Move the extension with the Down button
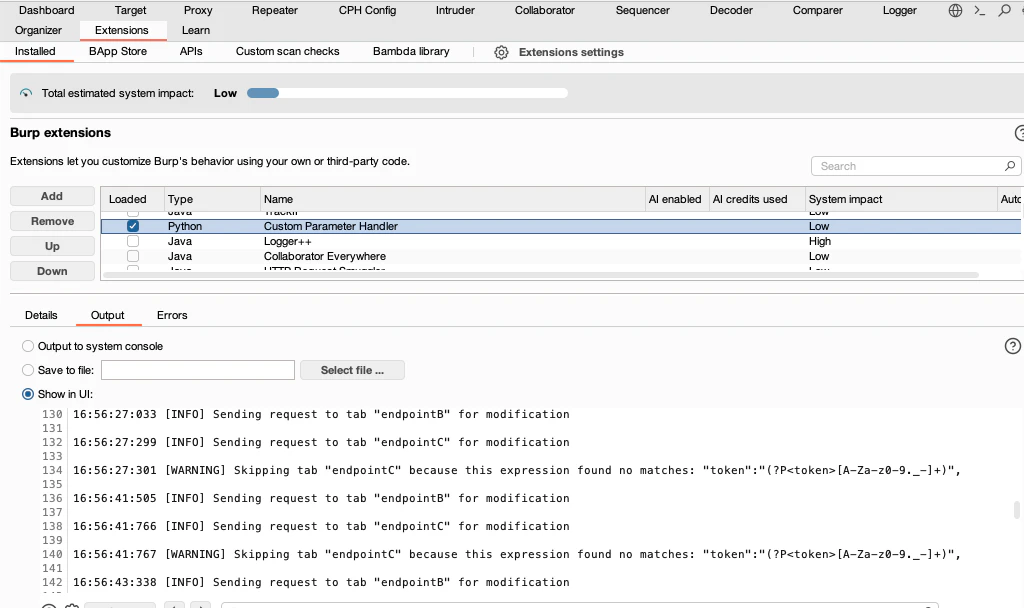The height and width of the screenshot is (608, 1024). 52,271
